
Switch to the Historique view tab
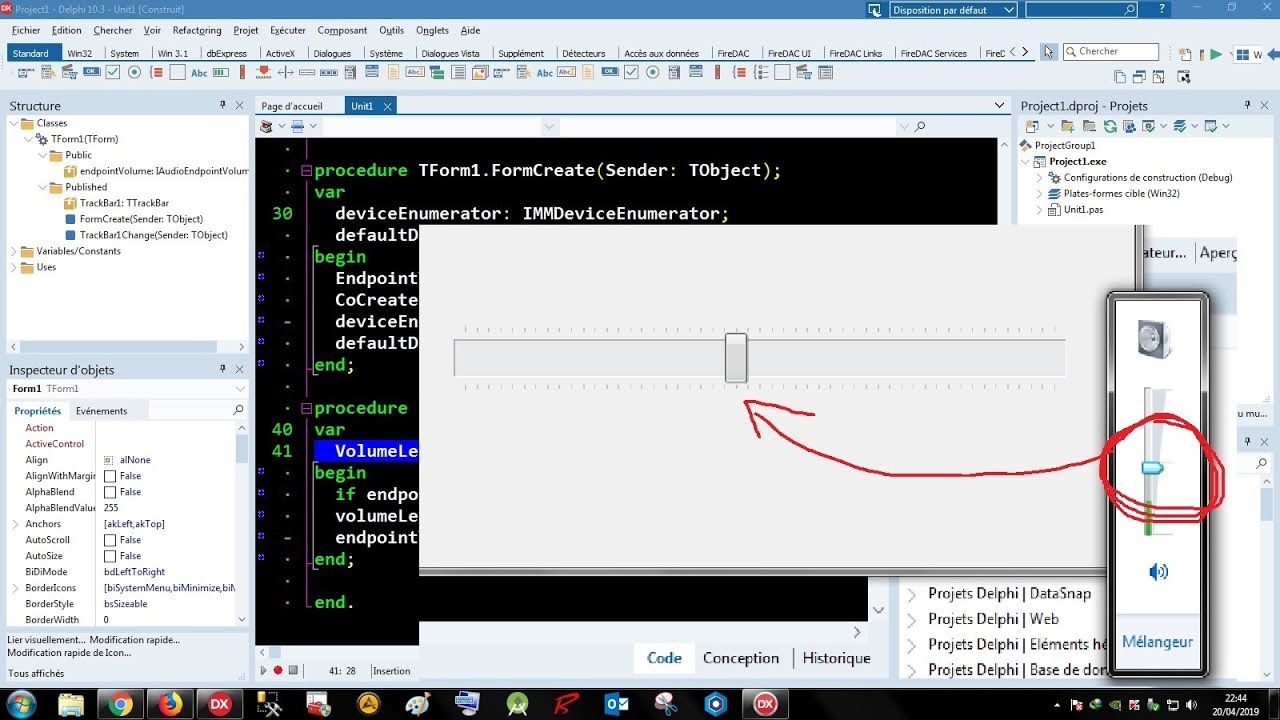click(x=836, y=658)
